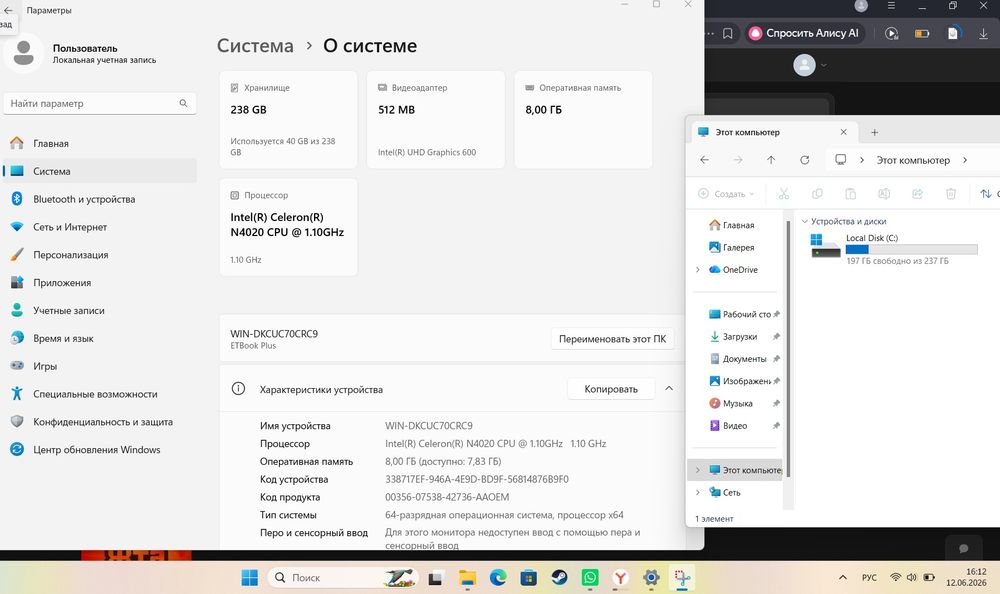Open Microsoft Edge from the taskbar
This screenshot has height=594, width=1000.
(x=498, y=578)
